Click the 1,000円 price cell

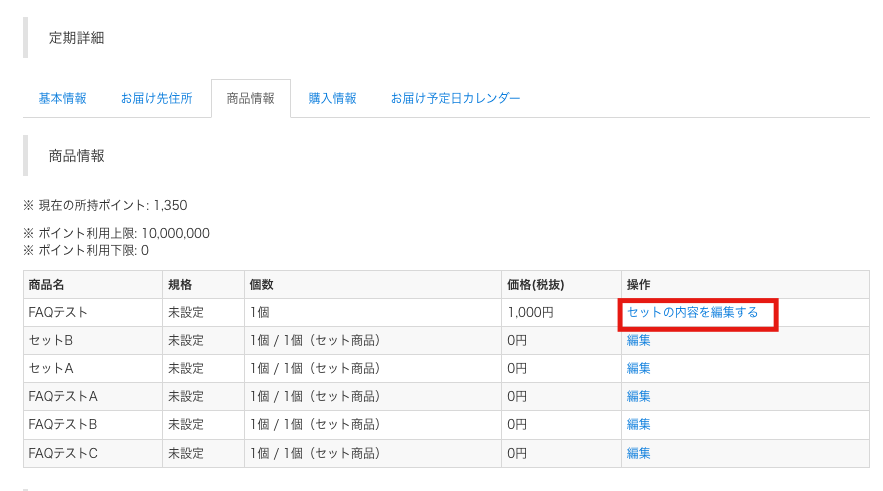pyautogui.click(x=561, y=313)
